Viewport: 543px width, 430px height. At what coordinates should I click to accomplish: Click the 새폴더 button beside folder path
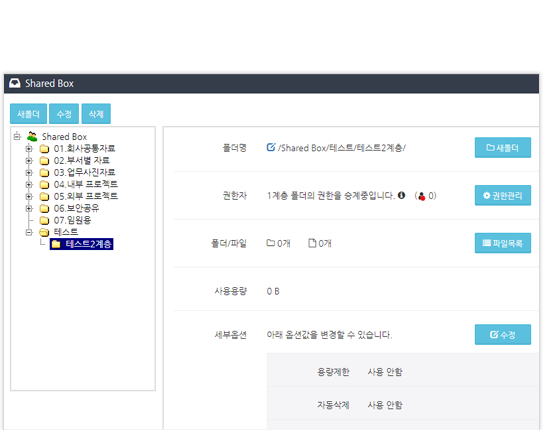click(502, 148)
